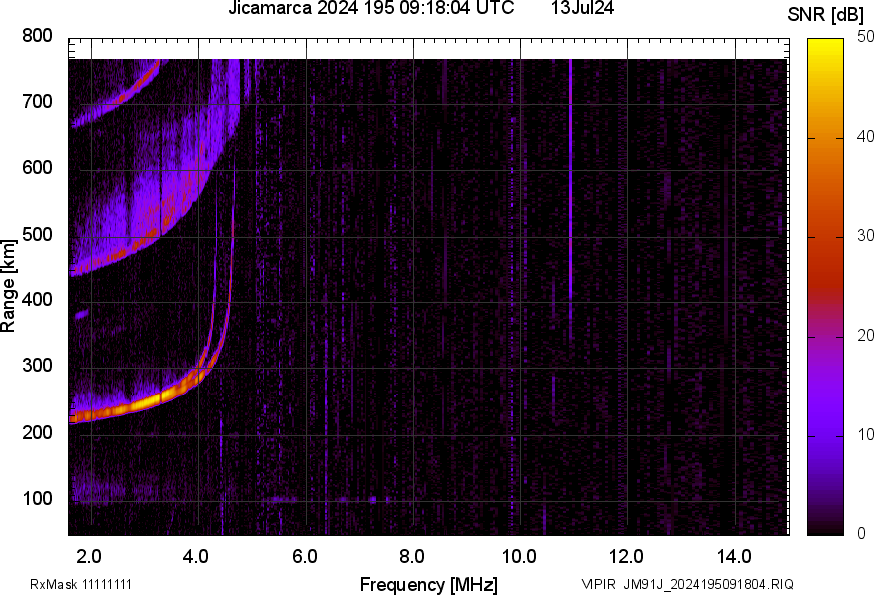Viewport: 874px width, 595px height.
Task: Click the bright yellow echo trace near 250 km
Action: coord(140,401)
